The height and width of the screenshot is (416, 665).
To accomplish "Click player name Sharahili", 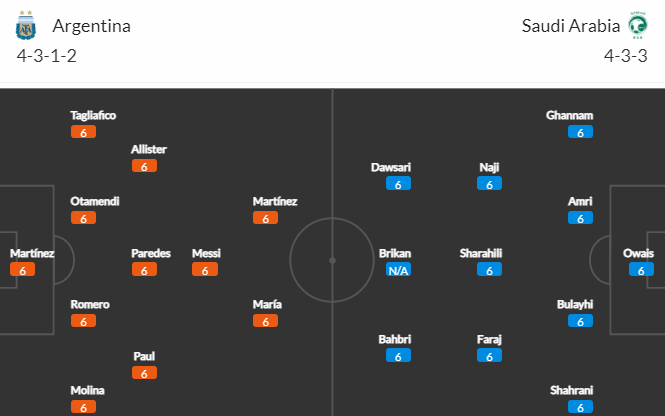I will tap(481, 253).
